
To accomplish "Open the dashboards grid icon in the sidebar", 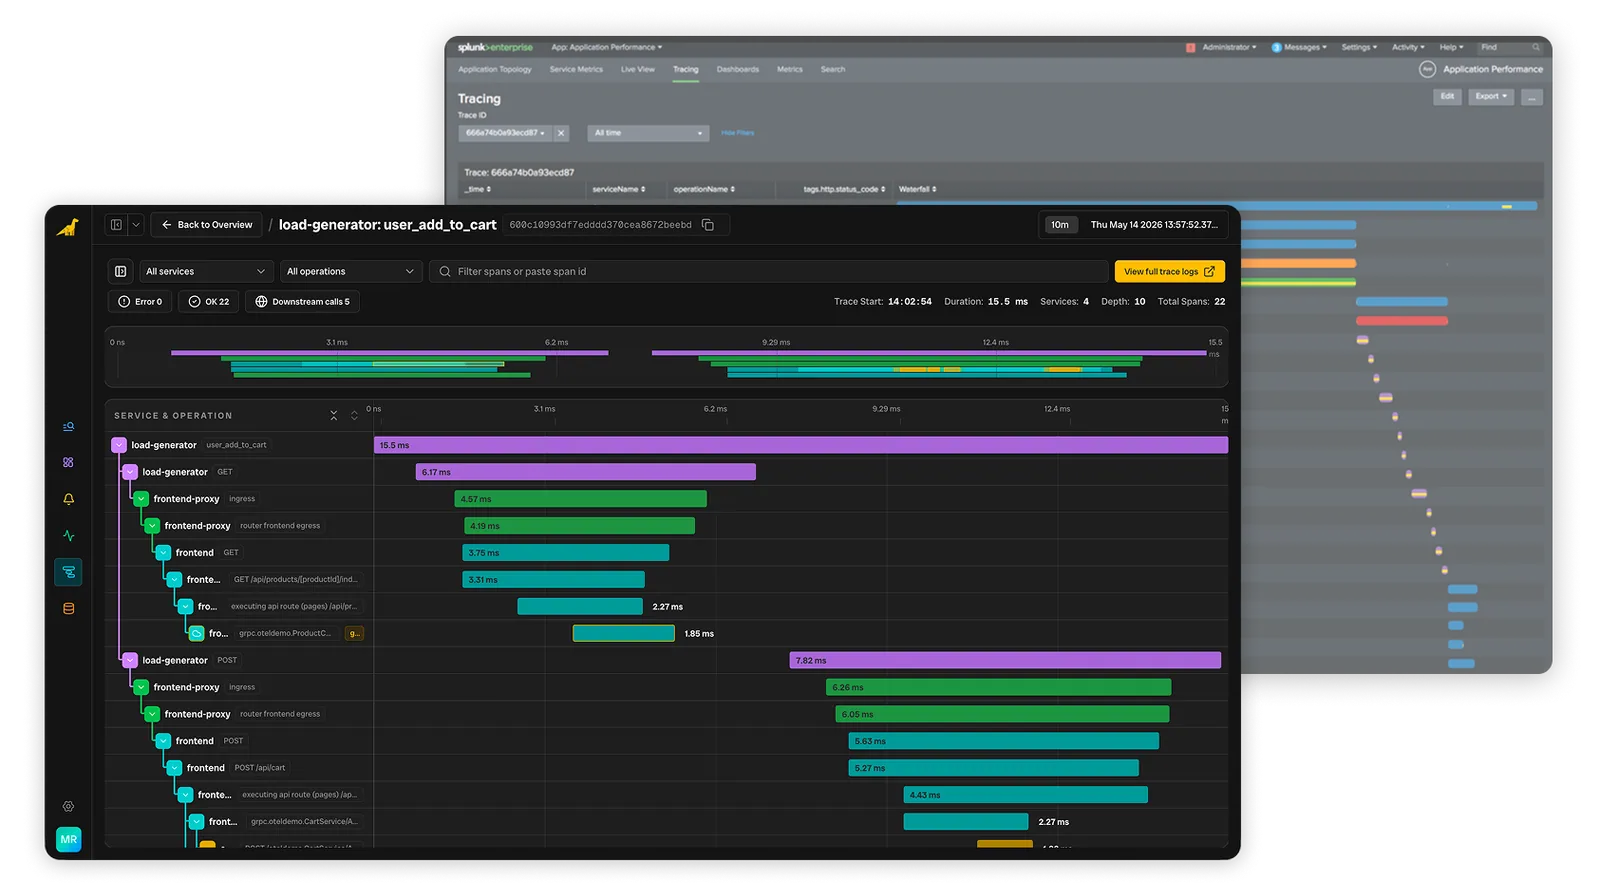I will (x=68, y=463).
